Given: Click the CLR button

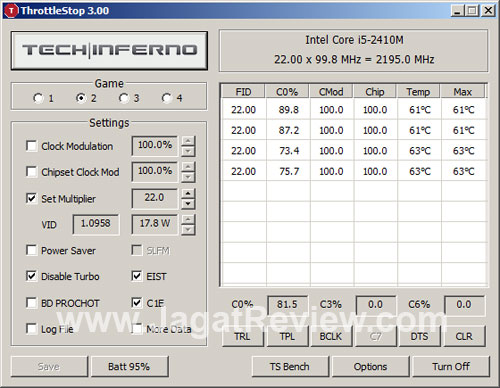Looking at the screenshot, I should point(464,337).
